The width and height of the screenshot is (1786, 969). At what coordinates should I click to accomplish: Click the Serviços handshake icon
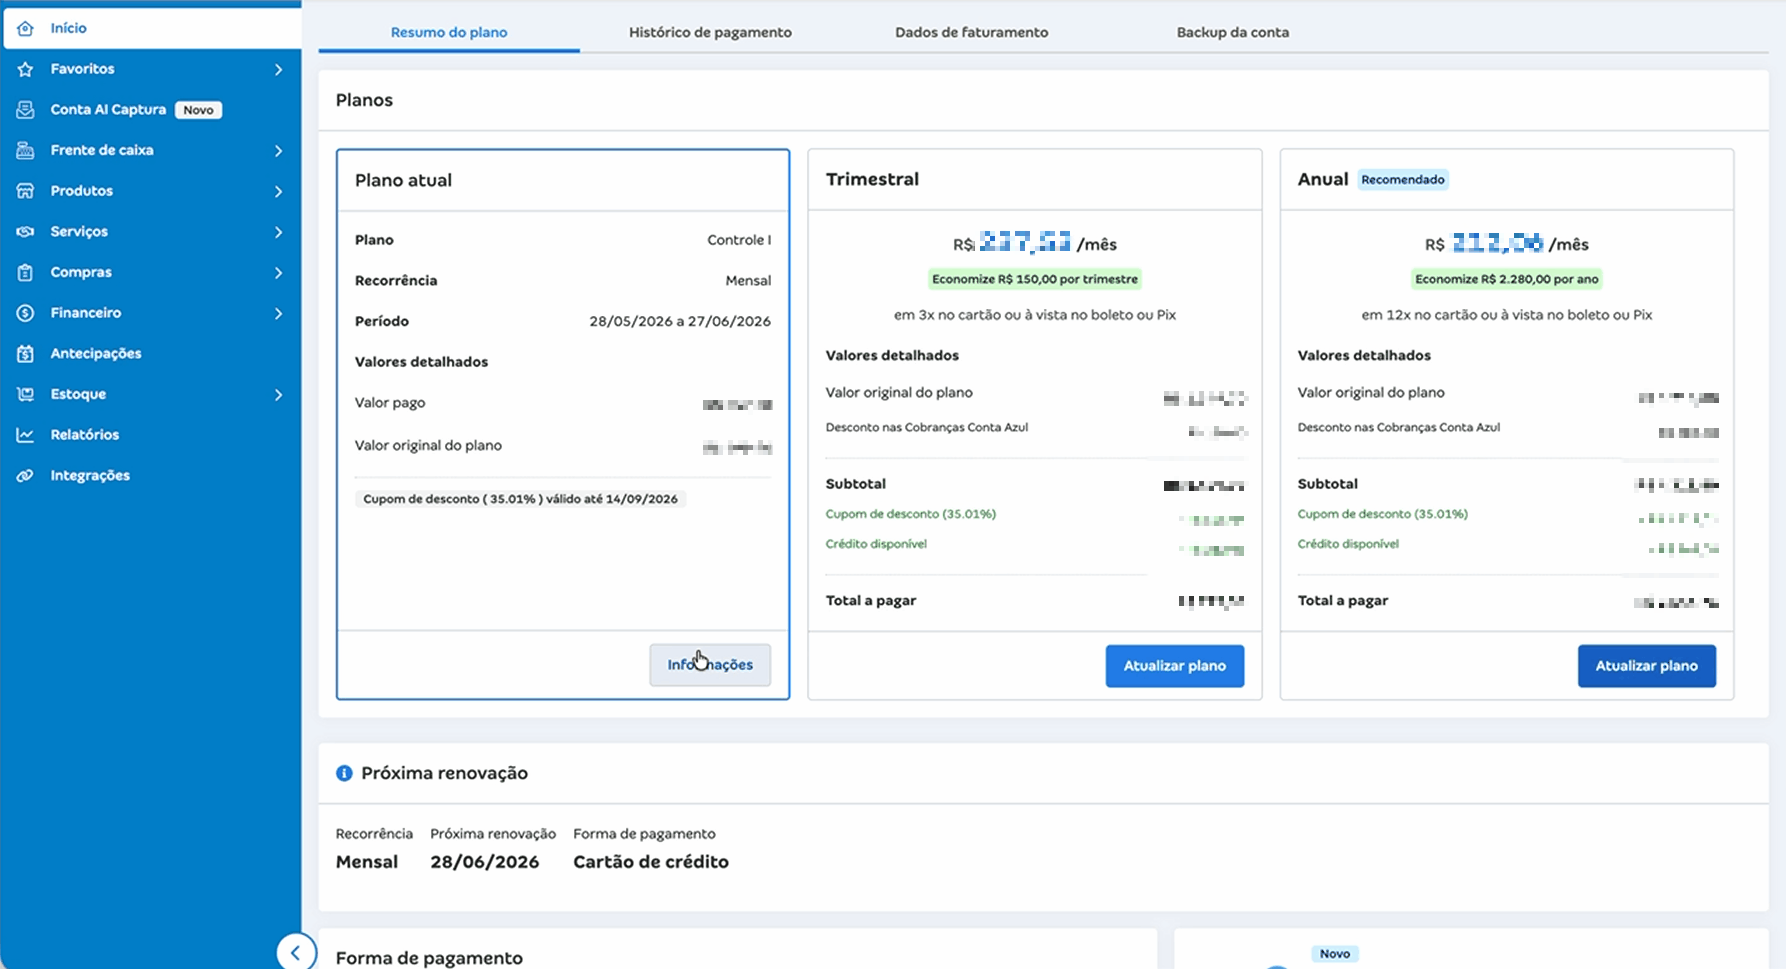point(25,232)
